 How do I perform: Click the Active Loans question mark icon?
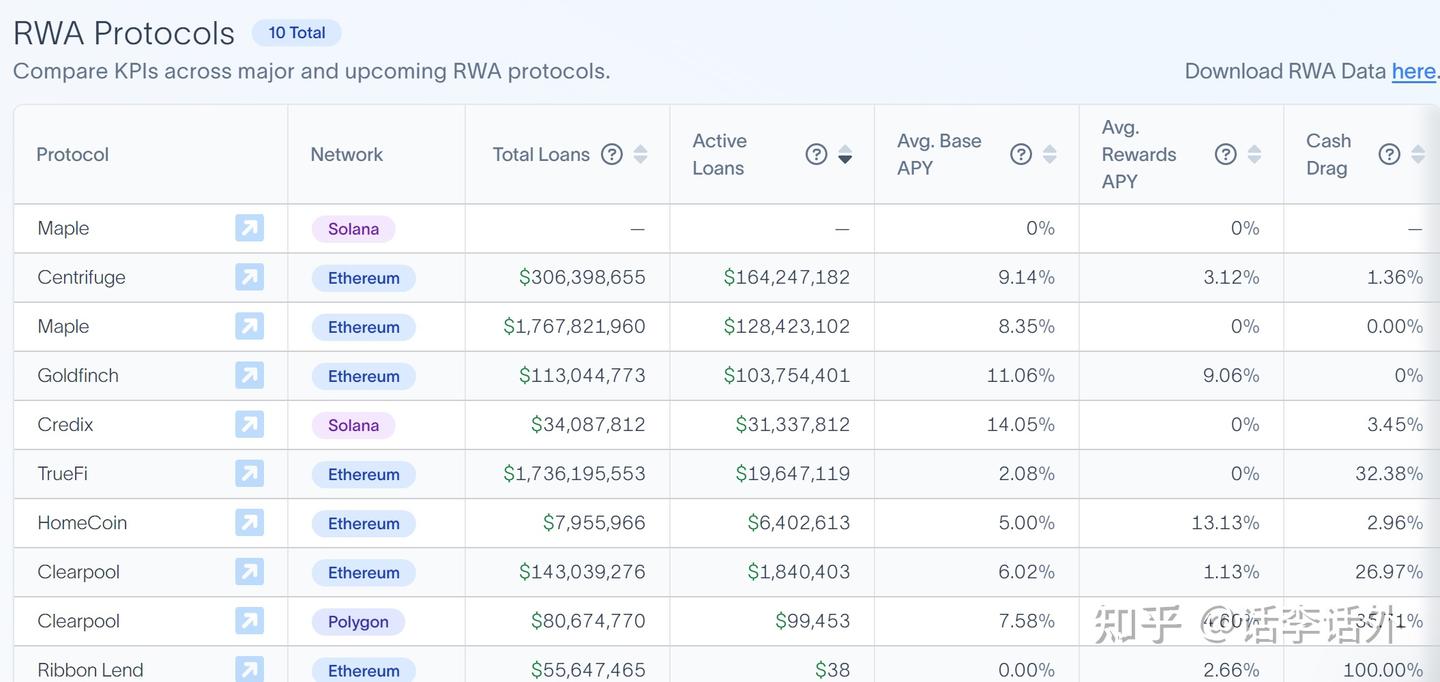point(816,154)
